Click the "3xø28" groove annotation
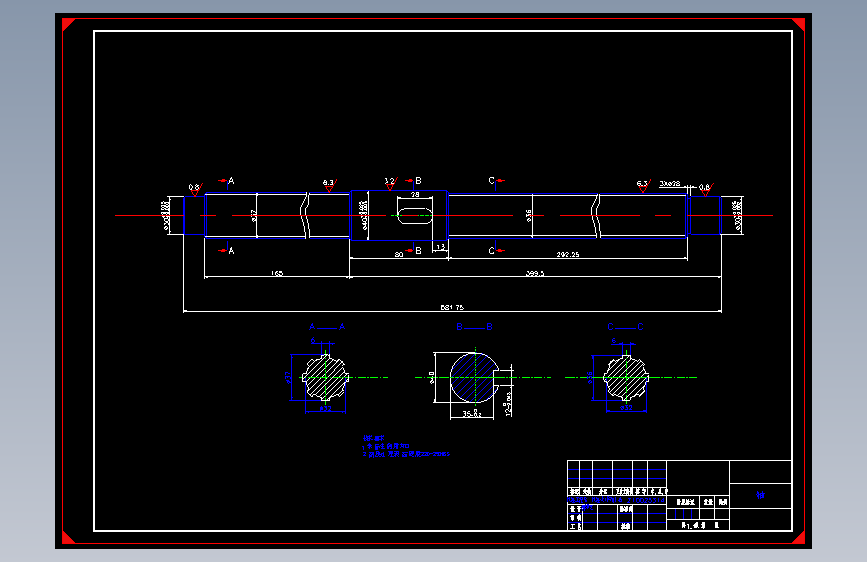Image resolution: width=867 pixels, height=562 pixels. (x=670, y=183)
